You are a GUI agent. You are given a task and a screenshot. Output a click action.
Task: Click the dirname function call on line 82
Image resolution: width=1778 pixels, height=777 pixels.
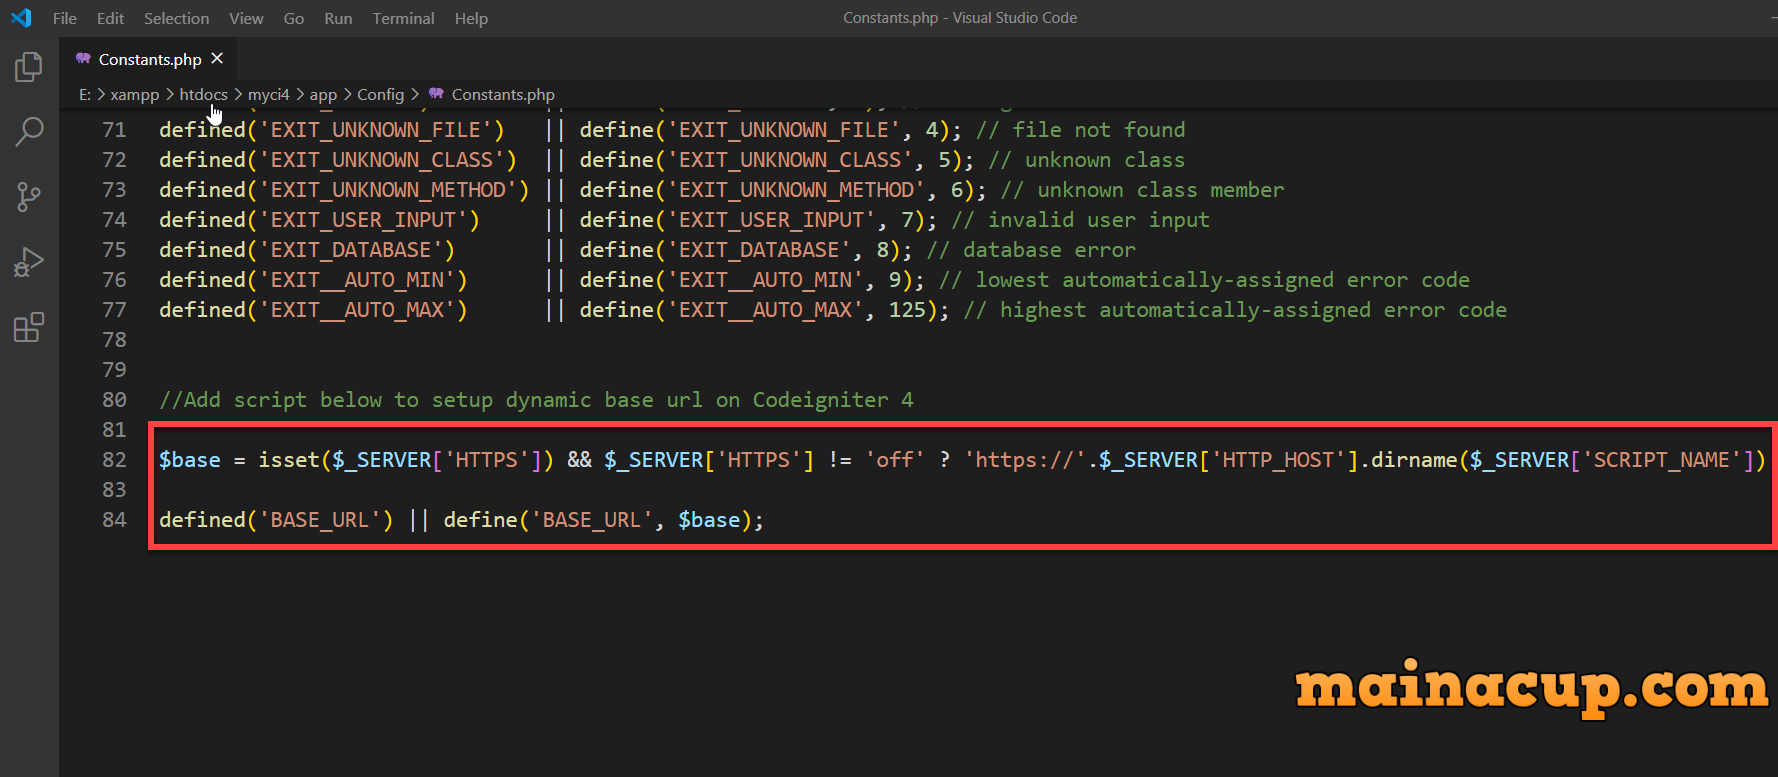tap(1413, 460)
